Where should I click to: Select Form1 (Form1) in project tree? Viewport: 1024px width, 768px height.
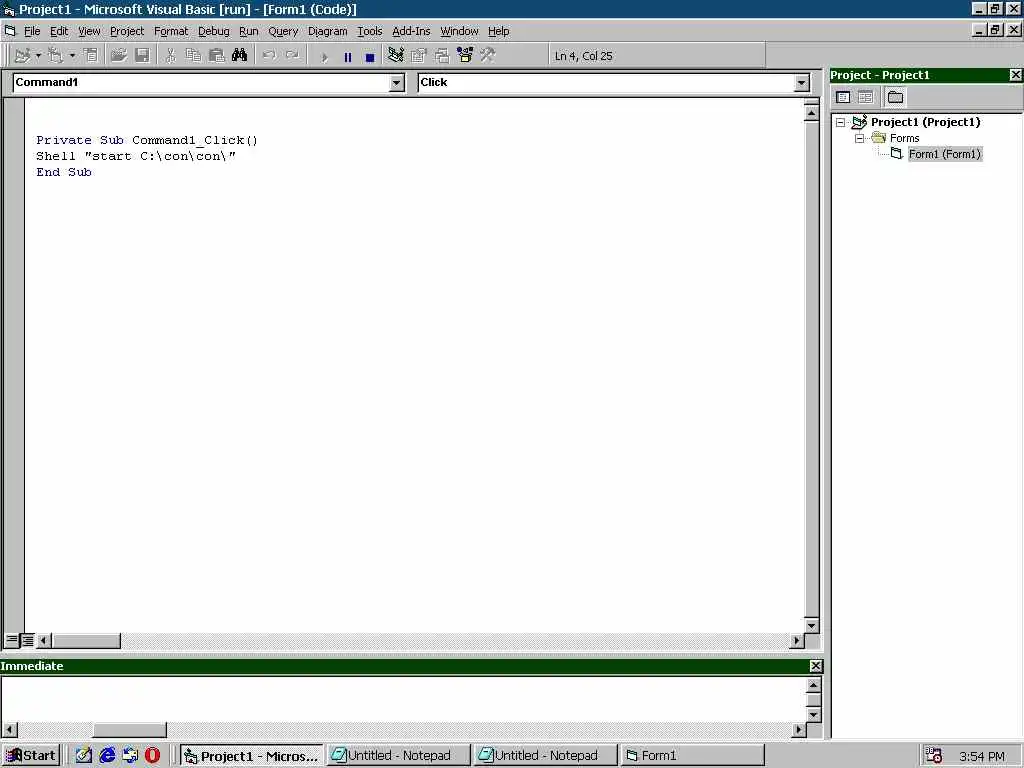tap(945, 154)
